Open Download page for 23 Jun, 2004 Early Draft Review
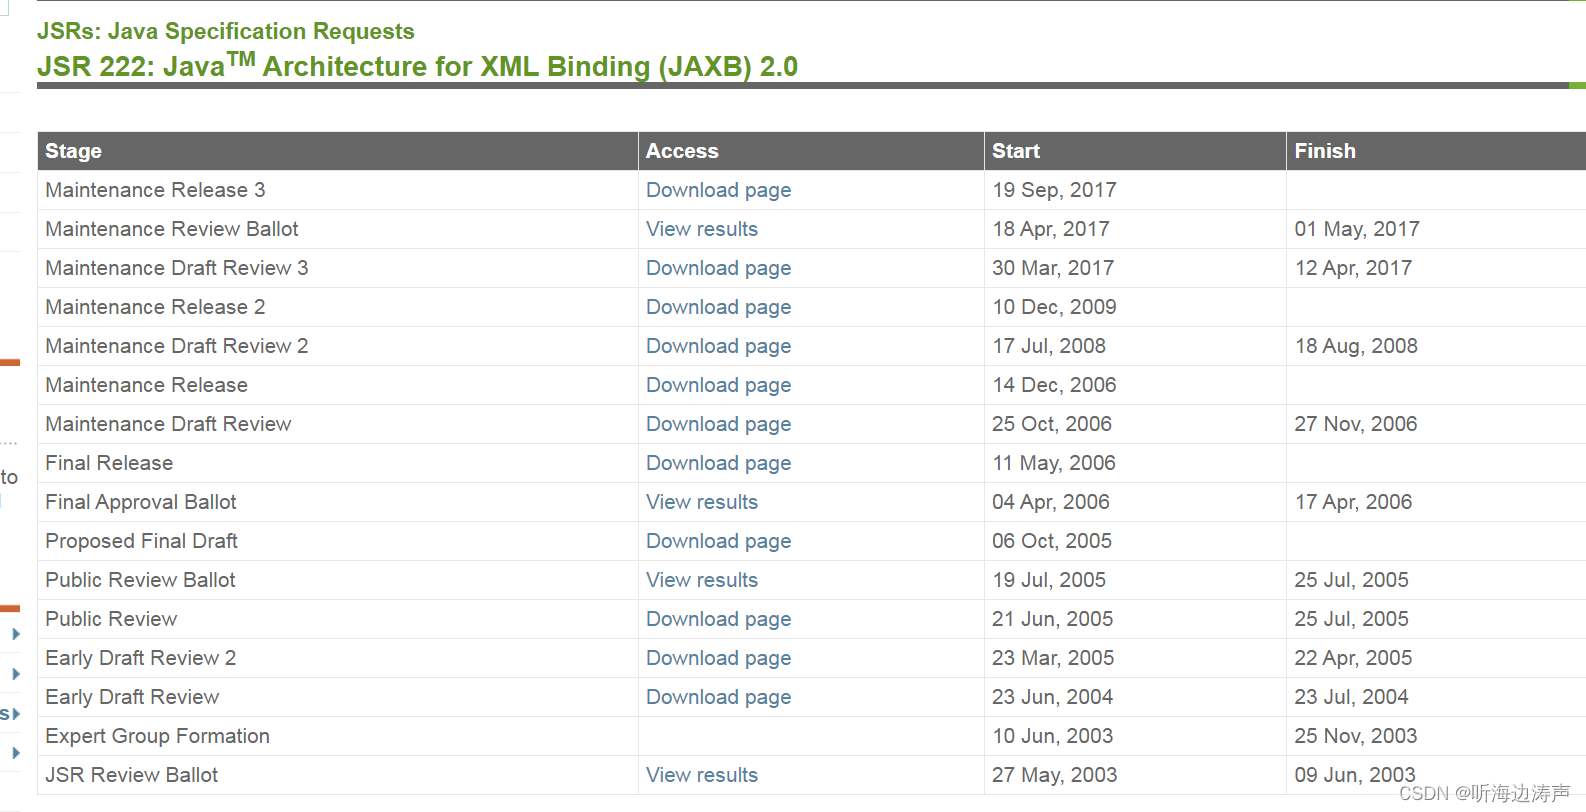This screenshot has width=1586, height=812. [718, 697]
